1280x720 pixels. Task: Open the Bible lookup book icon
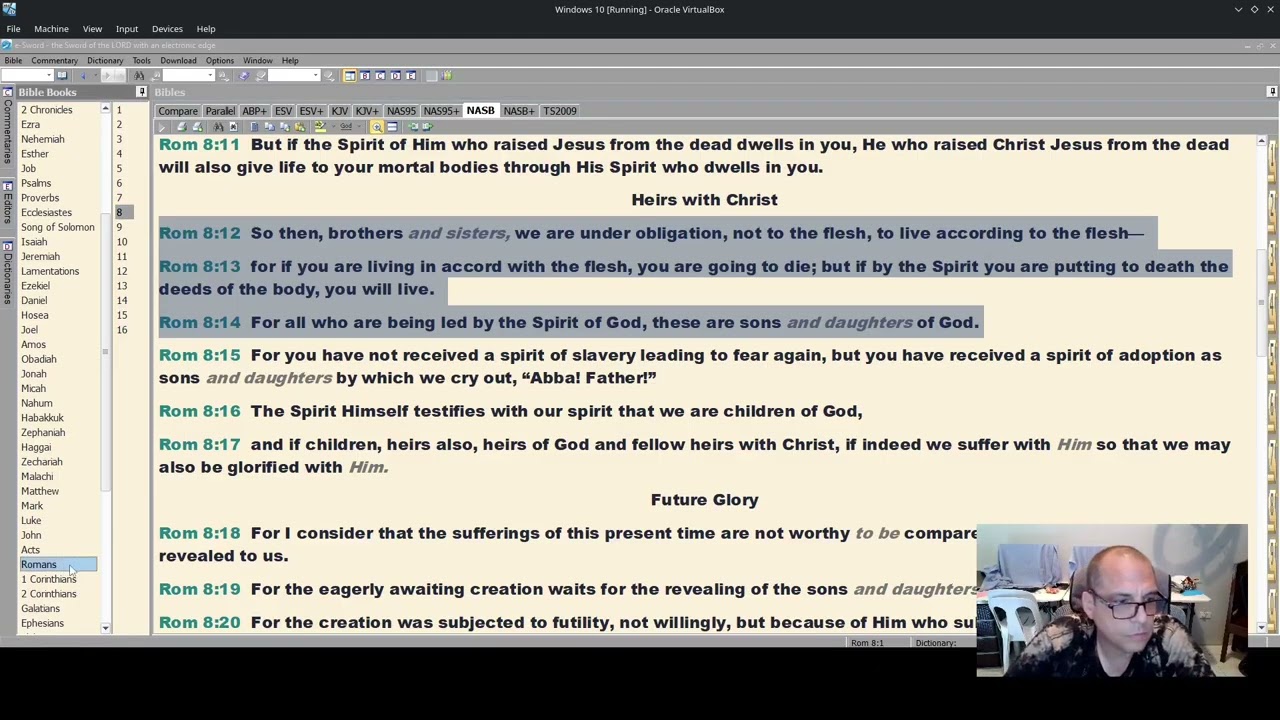pos(62,75)
